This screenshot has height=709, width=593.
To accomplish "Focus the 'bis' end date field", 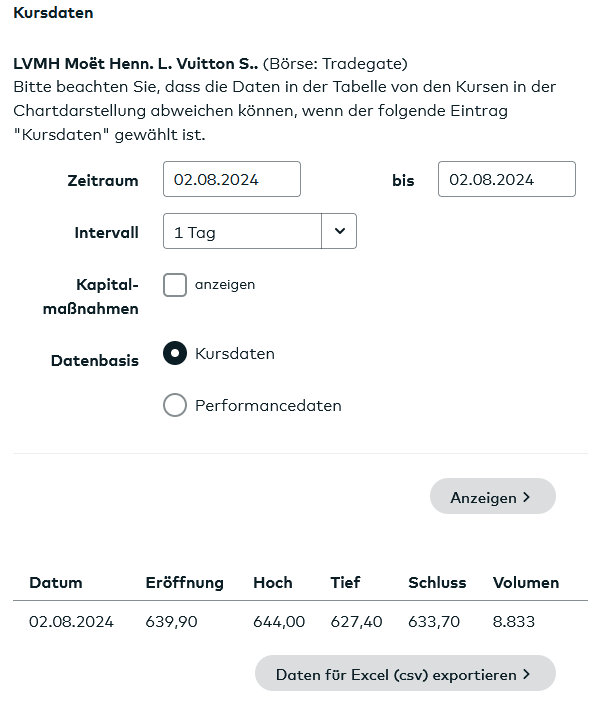I will pos(507,179).
